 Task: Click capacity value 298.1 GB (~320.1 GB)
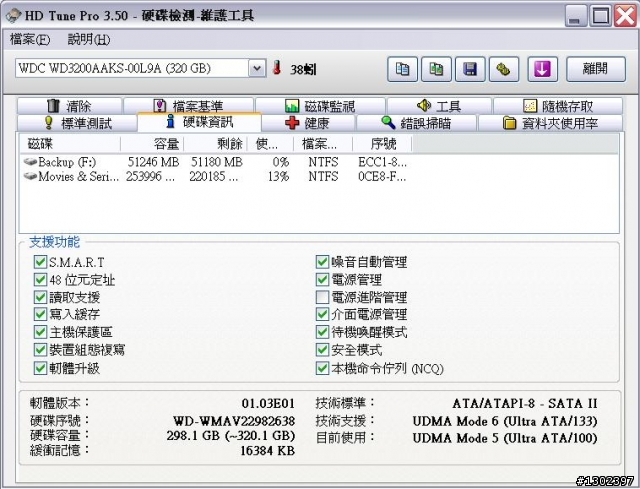click(x=231, y=436)
